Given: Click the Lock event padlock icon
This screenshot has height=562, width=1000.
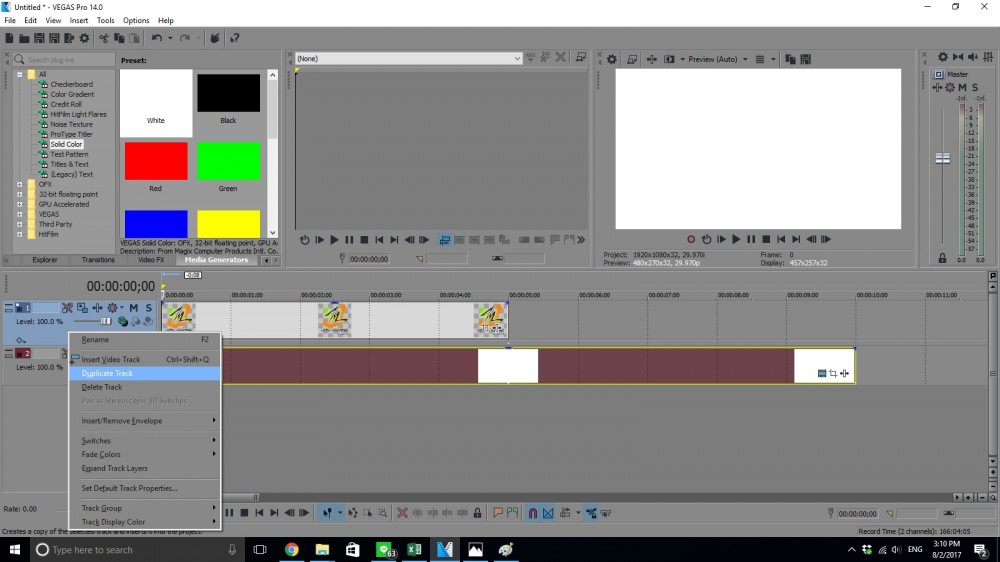Looking at the screenshot, I should pos(477,513).
